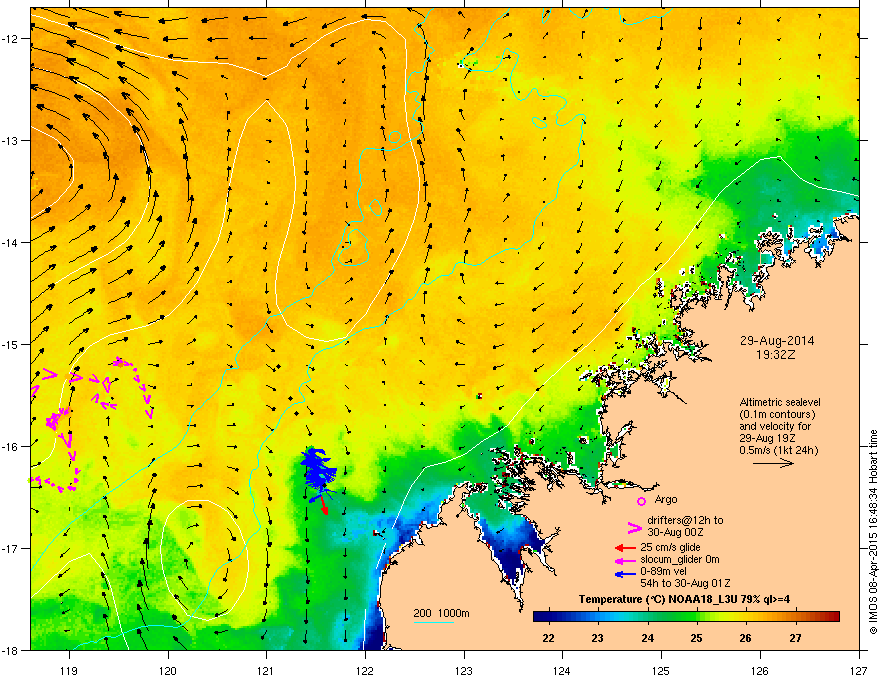Click the black 0.5m/s velocity scale arrow
This screenshot has width=880, height=680.
pos(773,463)
